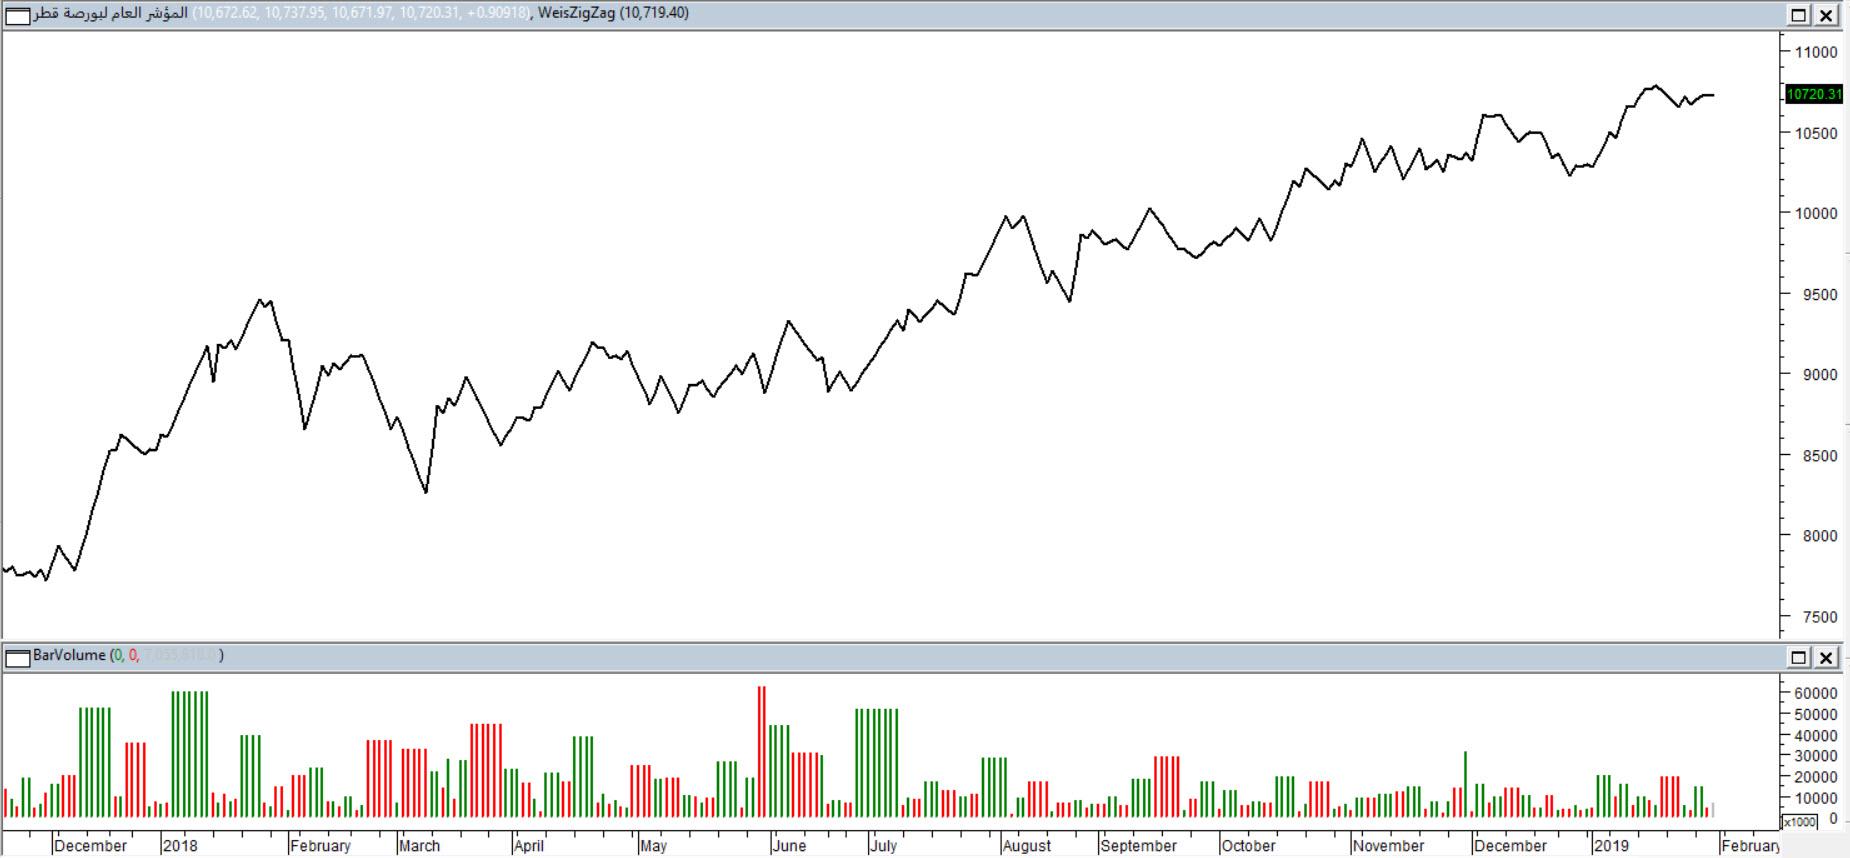Click the June label on time axis
The width and height of the screenshot is (1850, 858).
(789, 845)
